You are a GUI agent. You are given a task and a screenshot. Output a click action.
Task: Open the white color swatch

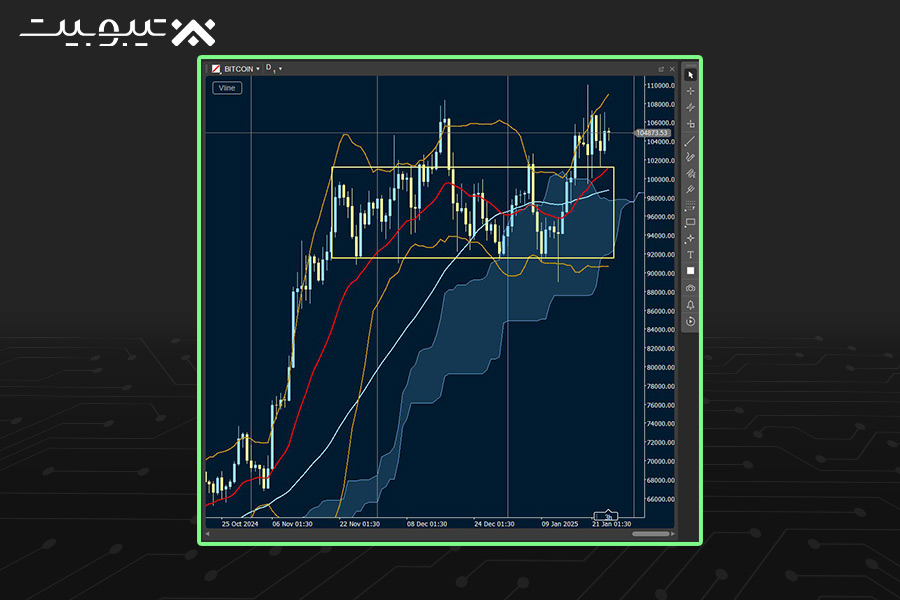tap(690, 271)
